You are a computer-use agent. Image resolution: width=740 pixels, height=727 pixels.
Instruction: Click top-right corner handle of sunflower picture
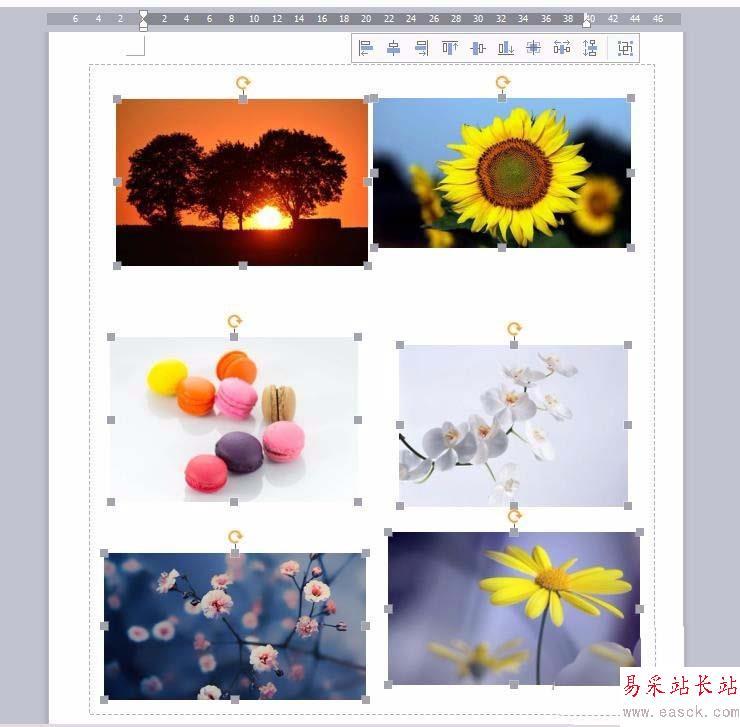(631, 98)
